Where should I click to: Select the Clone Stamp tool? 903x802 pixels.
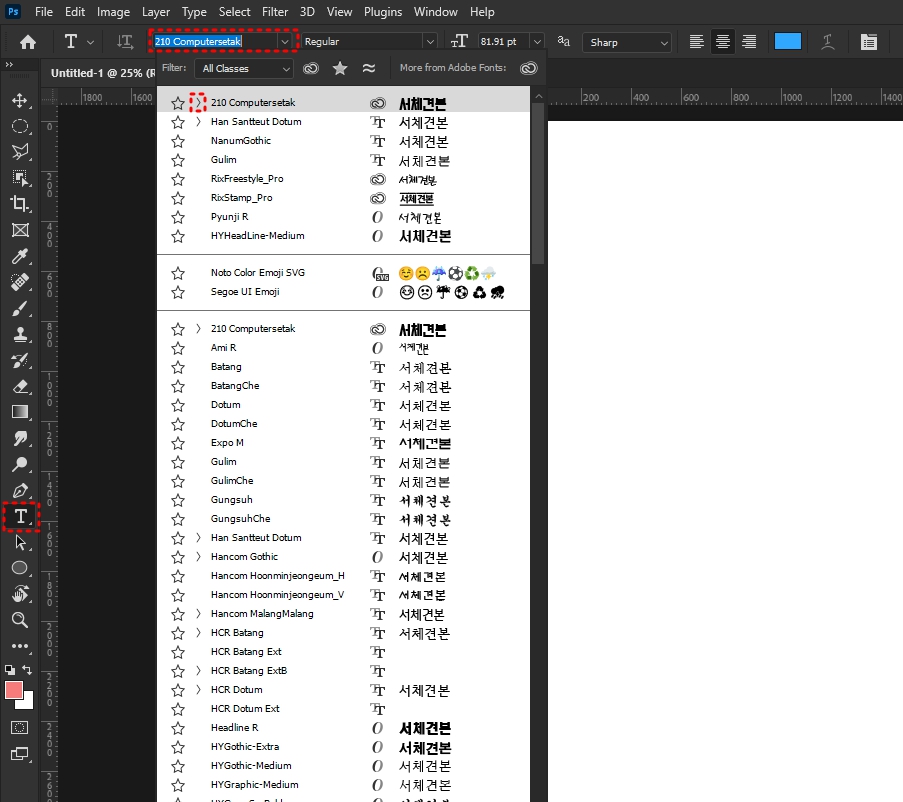pyautogui.click(x=20, y=335)
